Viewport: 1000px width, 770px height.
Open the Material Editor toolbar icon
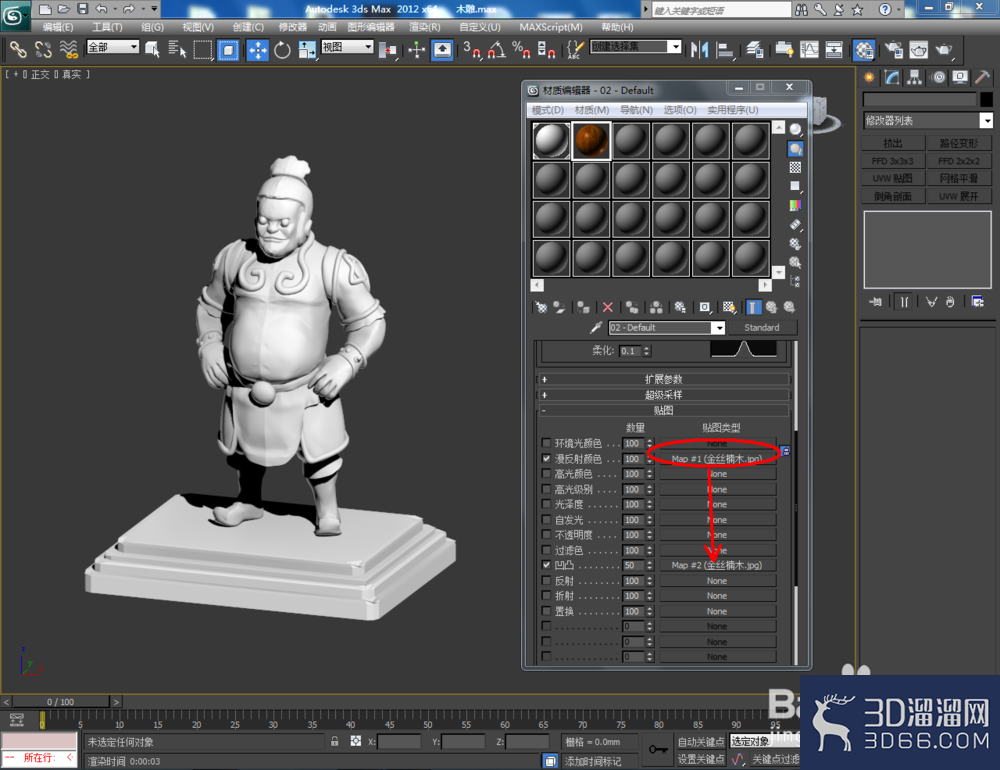tap(864, 50)
